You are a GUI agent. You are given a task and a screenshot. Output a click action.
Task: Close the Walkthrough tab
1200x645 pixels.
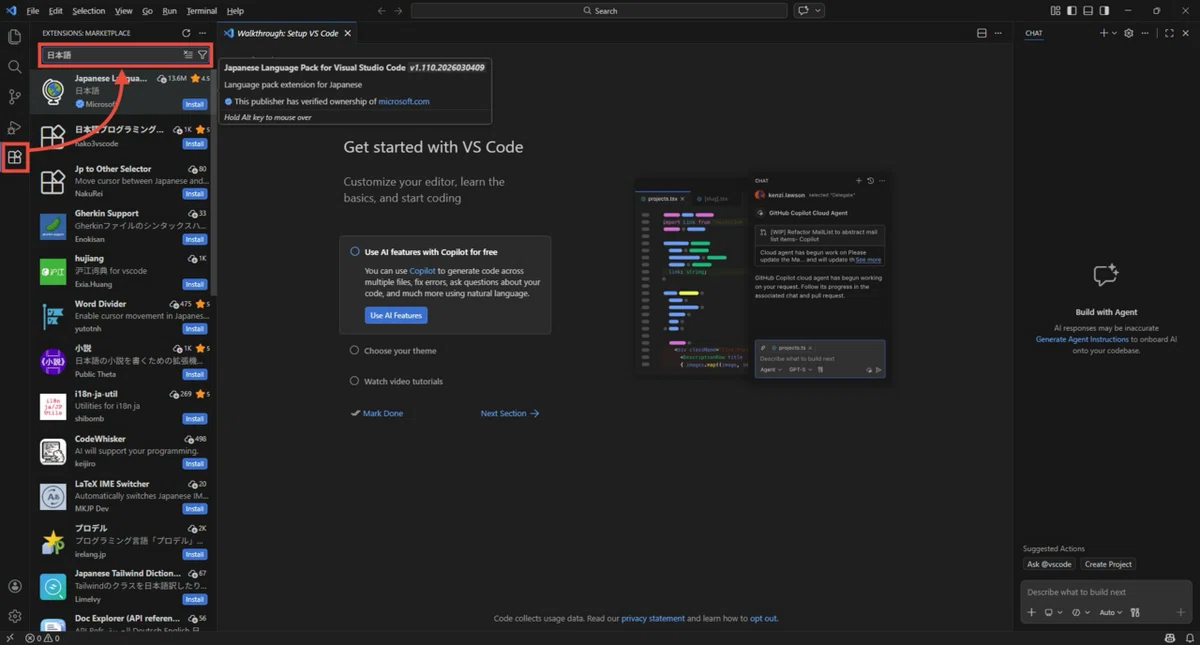pyautogui.click(x=348, y=33)
